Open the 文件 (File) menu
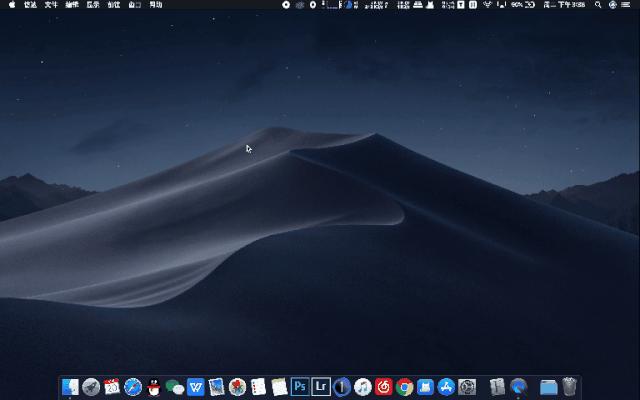The image size is (640, 400). pos(51,5)
